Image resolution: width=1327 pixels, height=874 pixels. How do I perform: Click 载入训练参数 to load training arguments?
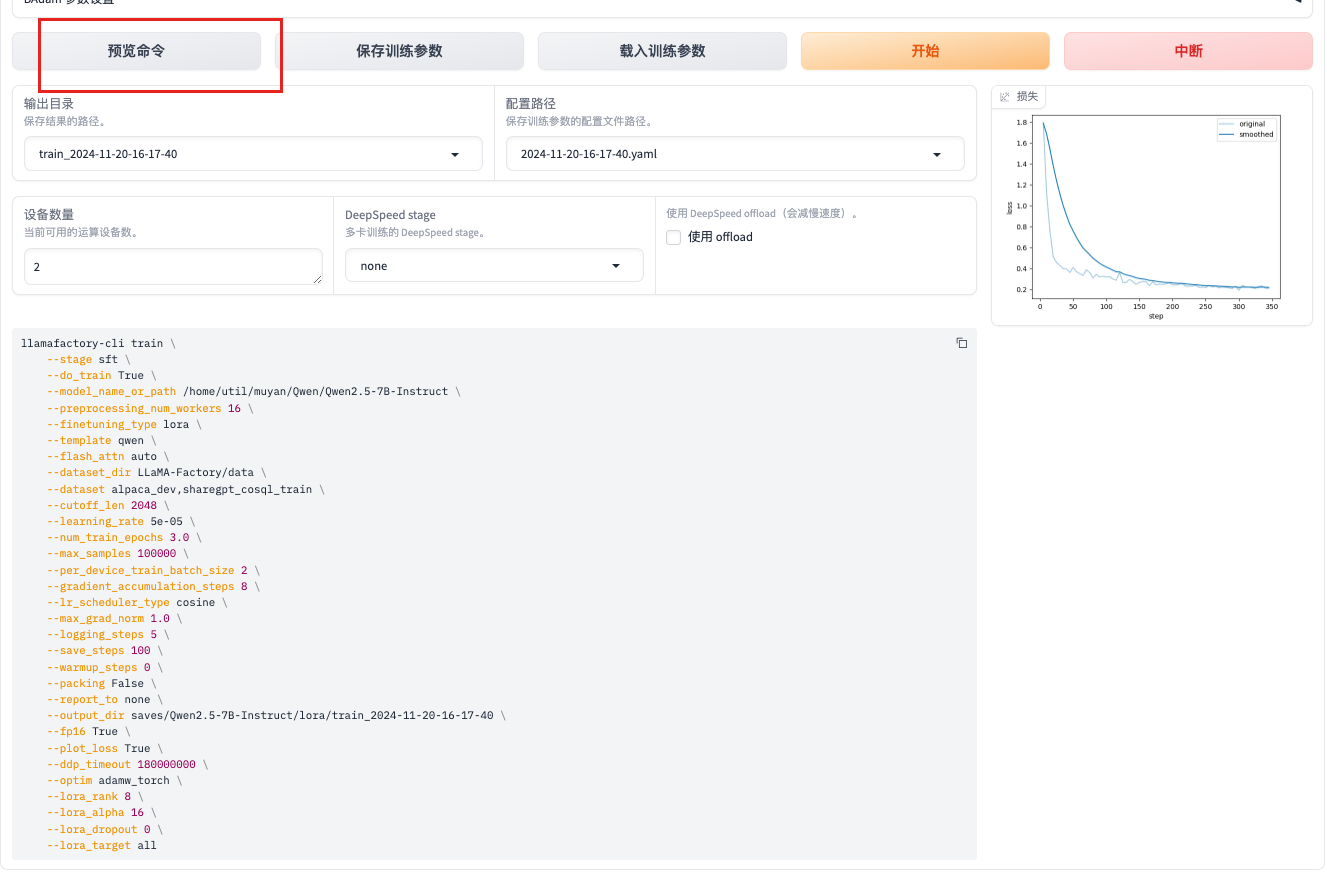pos(662,51)
